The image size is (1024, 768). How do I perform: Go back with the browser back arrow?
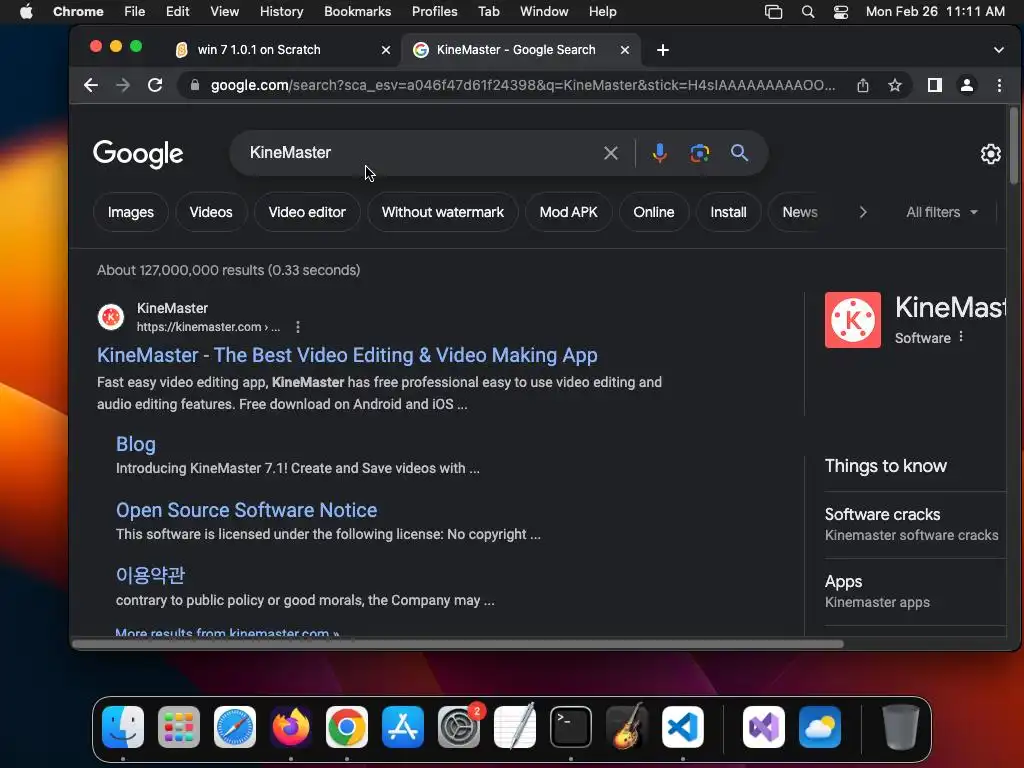91,85
